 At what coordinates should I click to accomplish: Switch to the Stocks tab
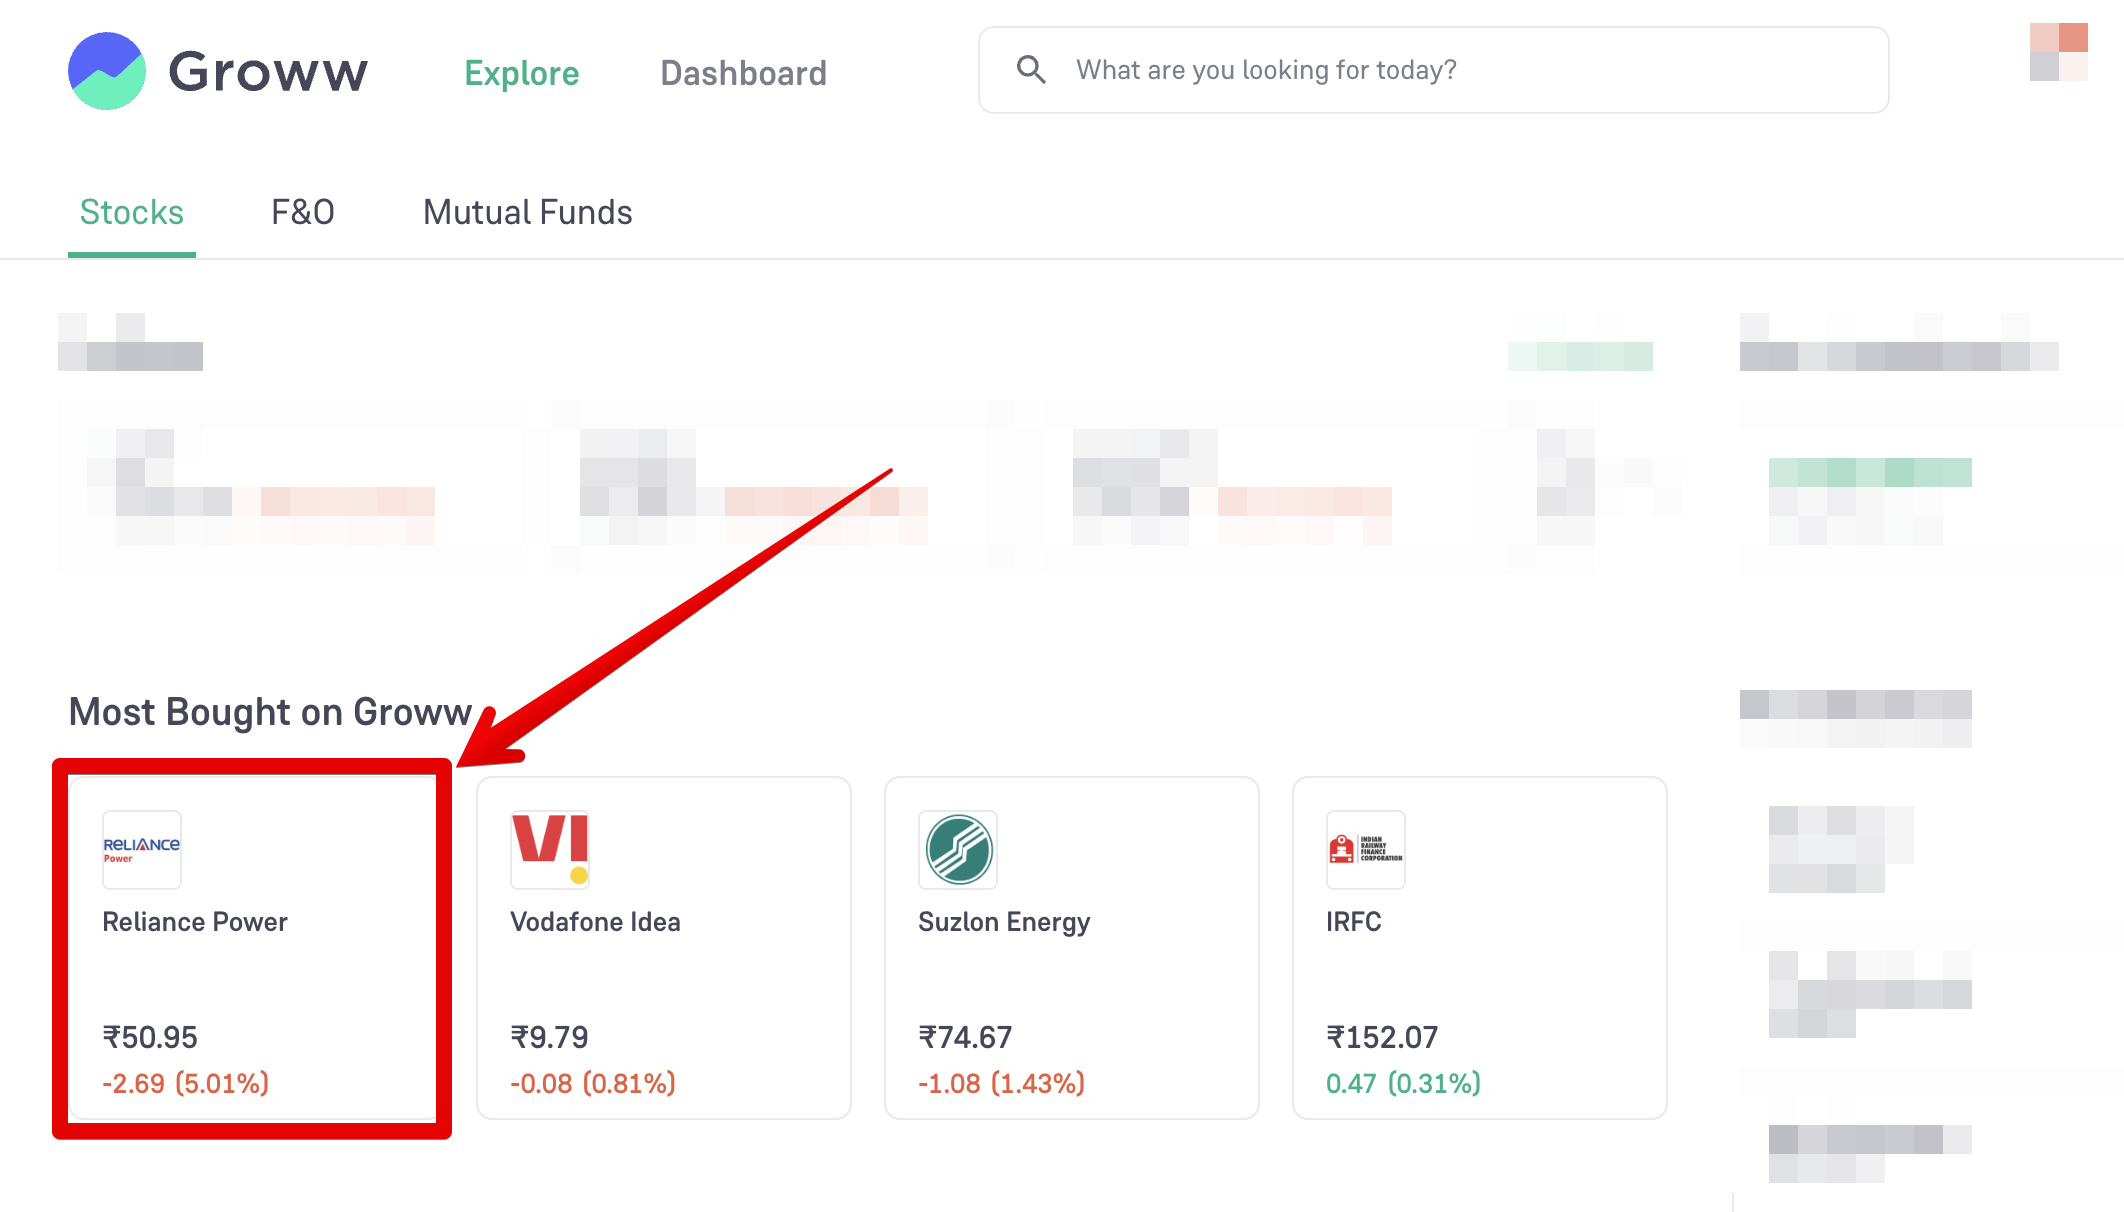coord(132,212)
